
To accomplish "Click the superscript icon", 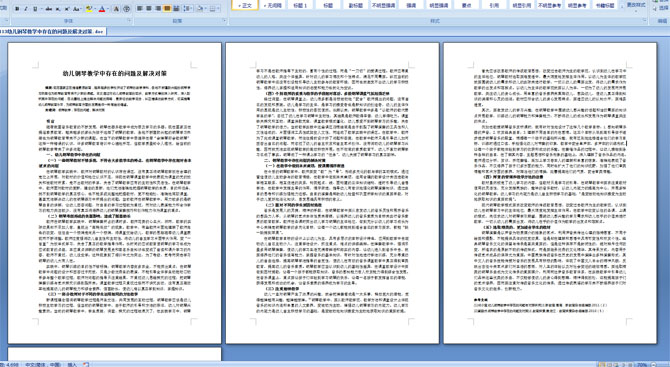I will [x=67, y=9].
